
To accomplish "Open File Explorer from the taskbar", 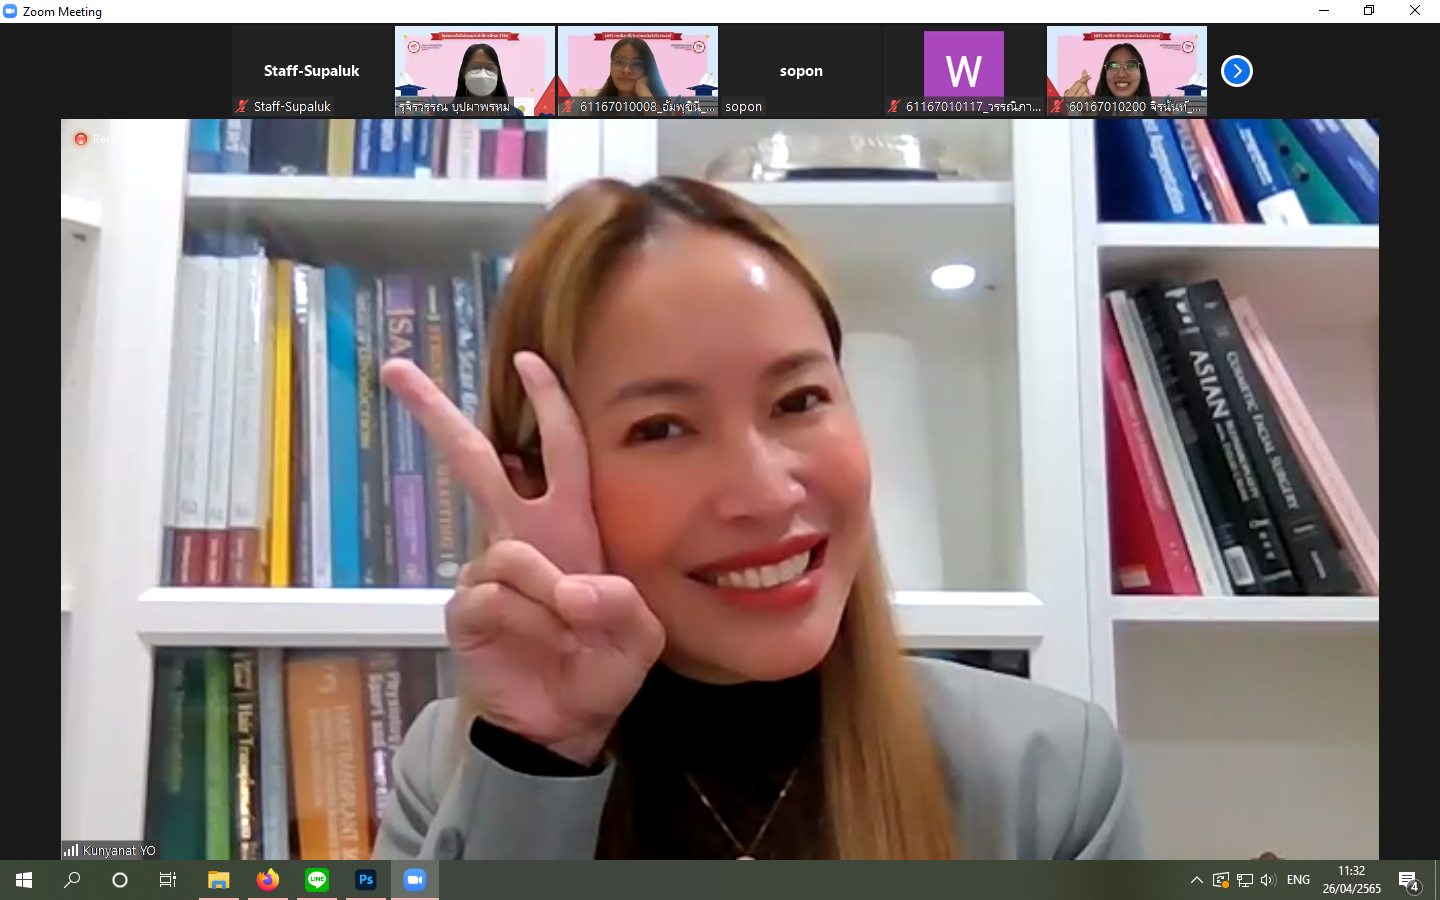I will pyautogui.click(x=219, y=880).
